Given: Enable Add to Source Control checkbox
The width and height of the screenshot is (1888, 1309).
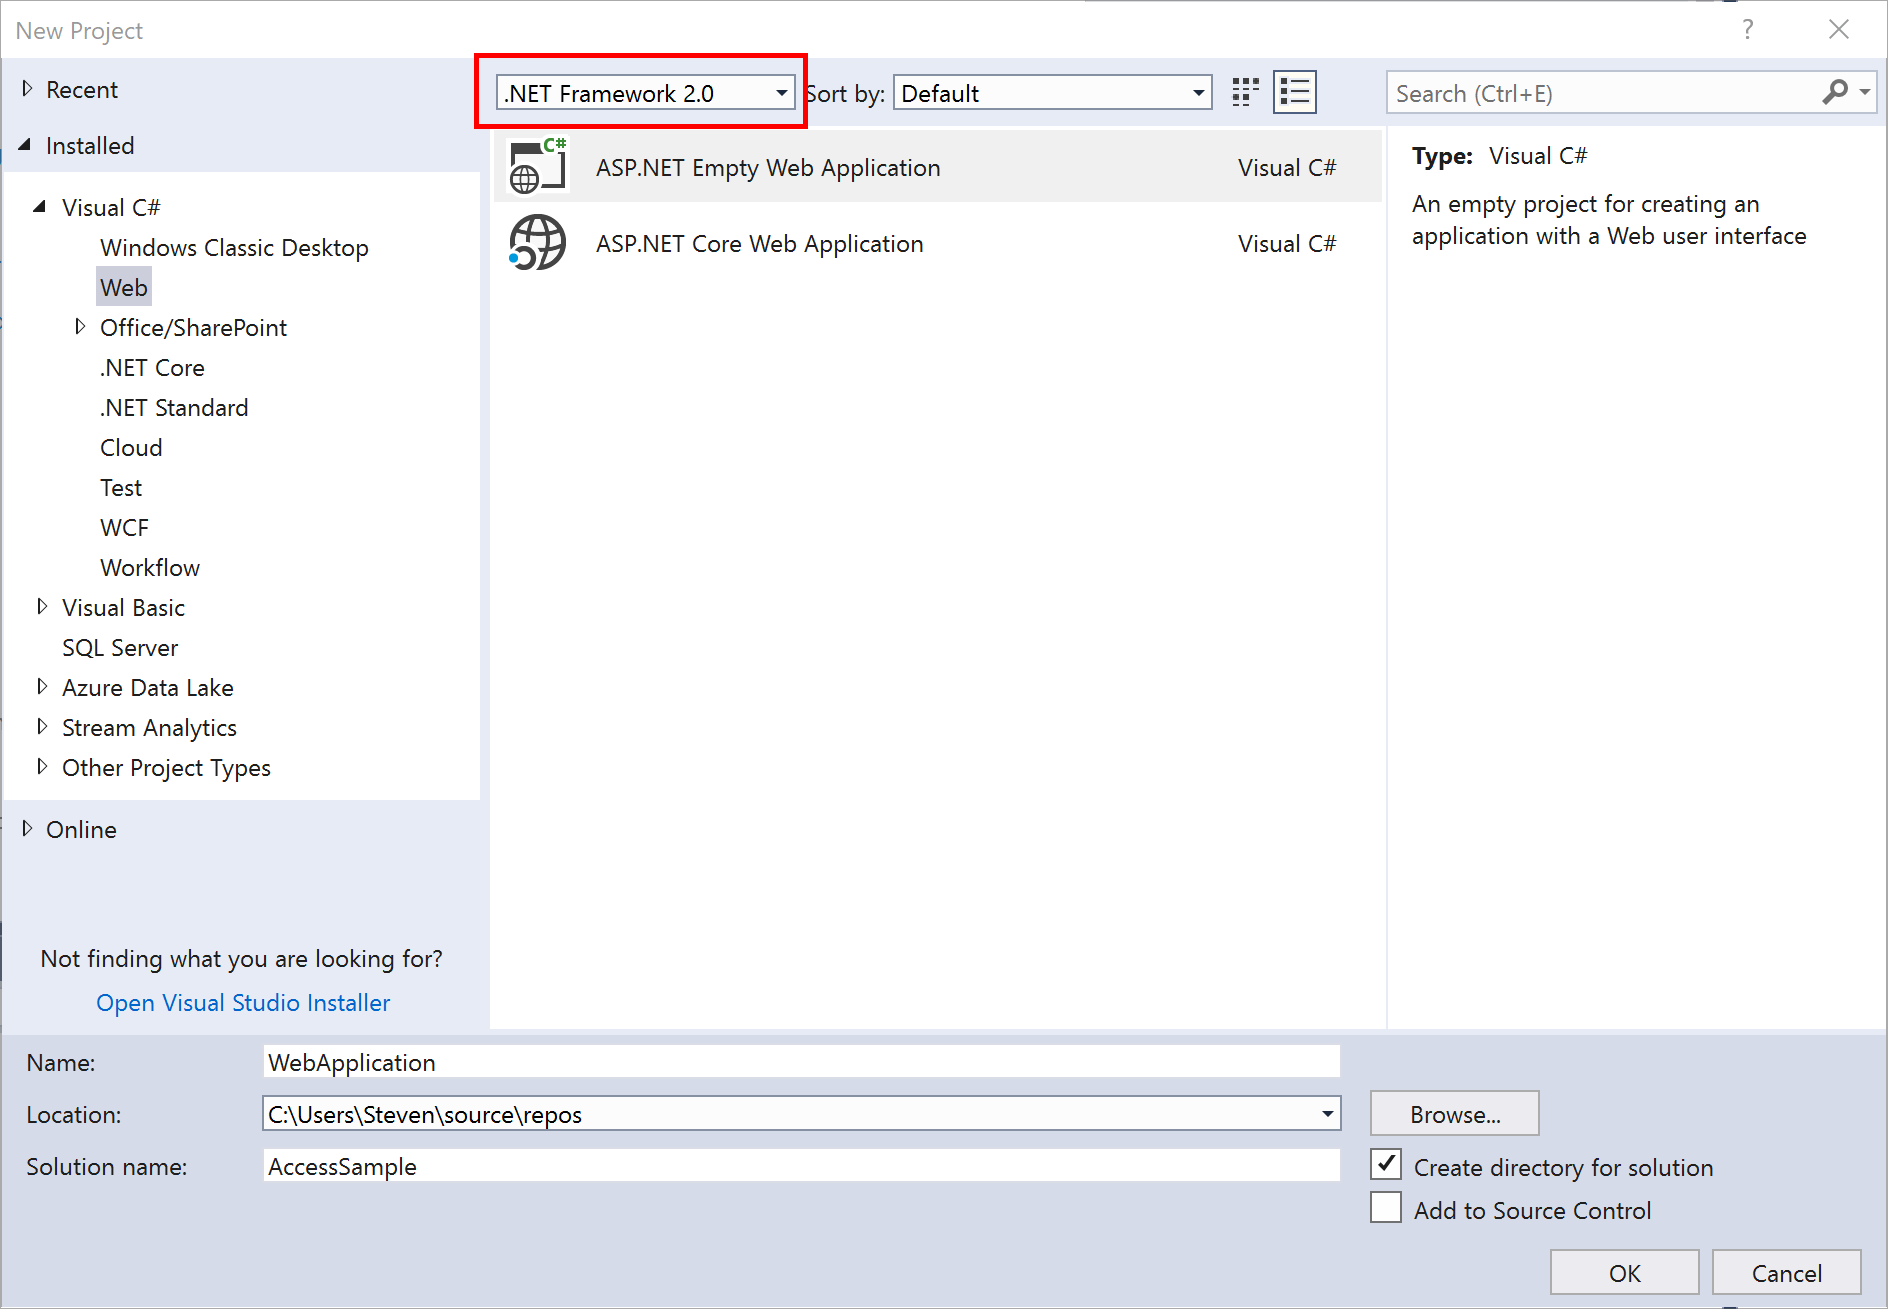Looking at the screenshot, I should pyautogui.click(x=1386, y=1208).
